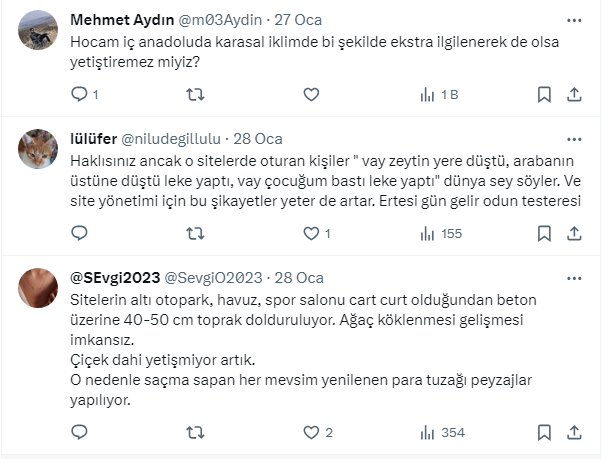Like Mehmet Aydın's tweet
This screenshot has width=605, height=459.
[x=311, y=95]
